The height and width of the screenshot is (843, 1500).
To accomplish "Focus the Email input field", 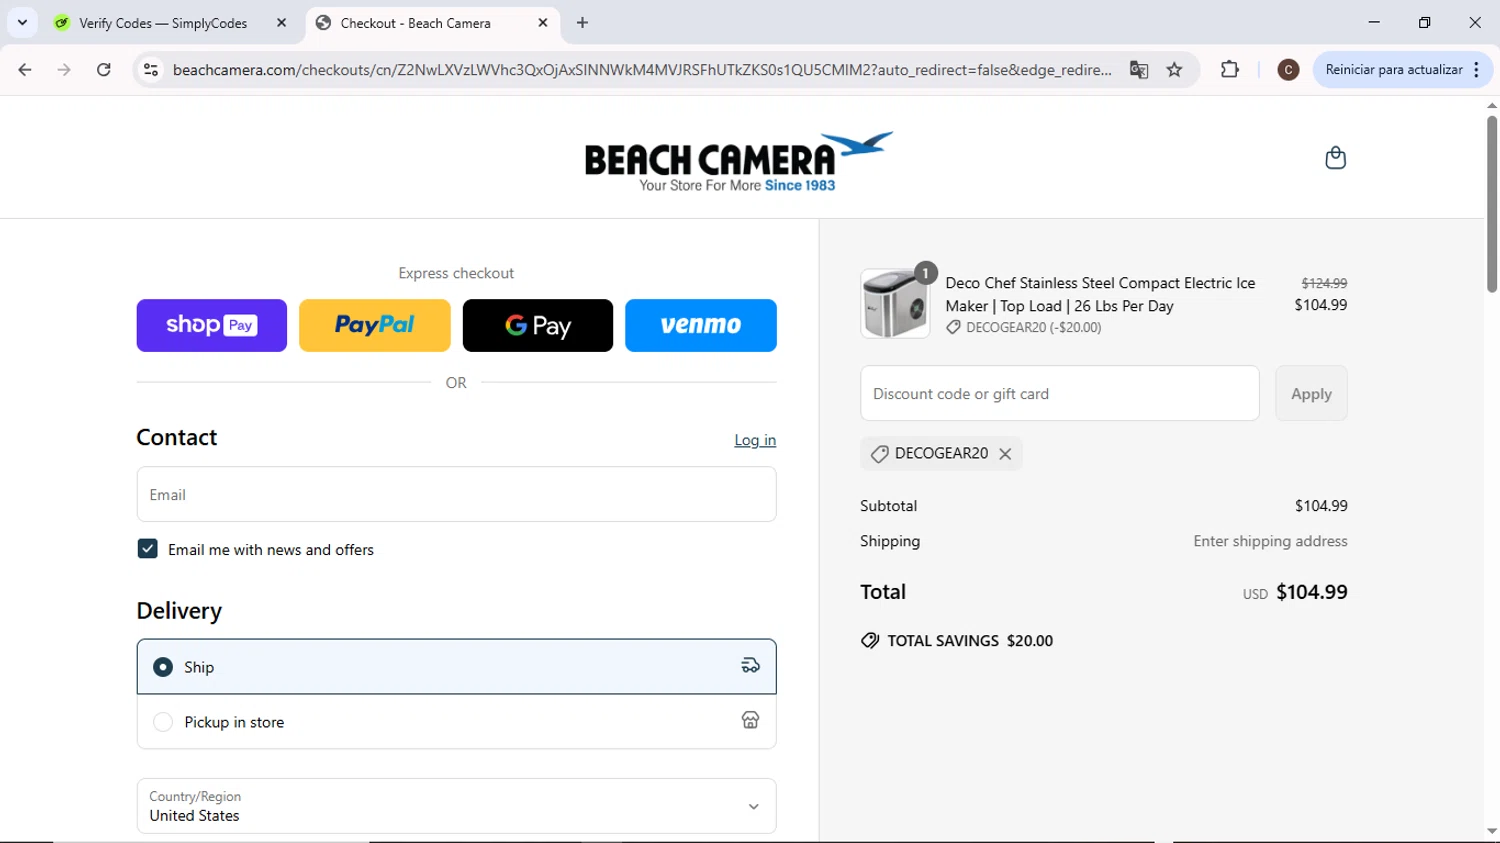I will [x=456, y=494].
